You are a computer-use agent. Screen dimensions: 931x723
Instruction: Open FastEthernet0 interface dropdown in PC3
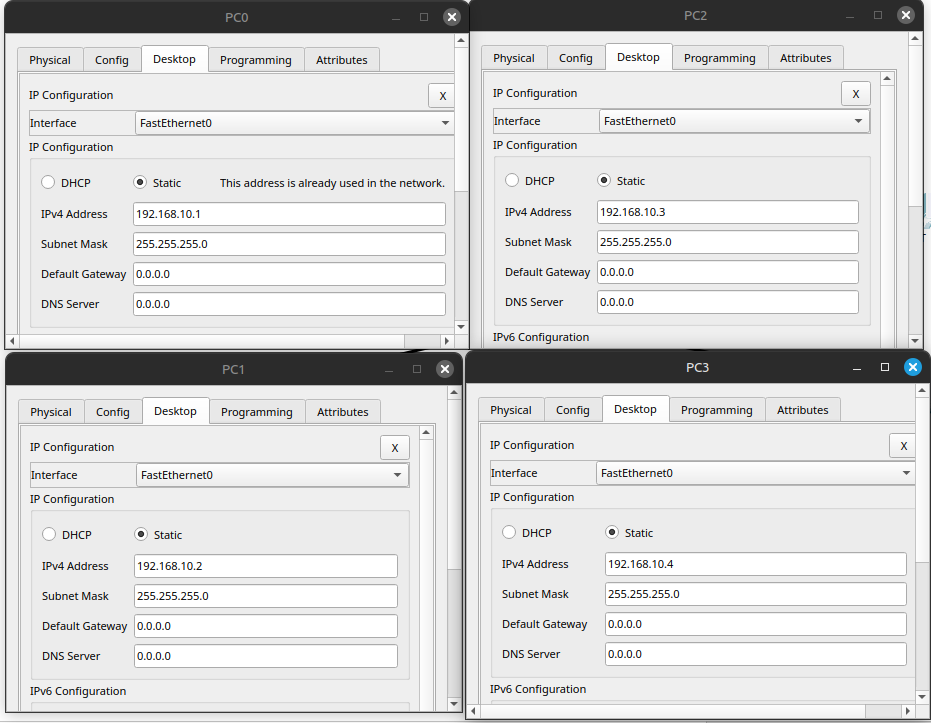click(755, 473)
